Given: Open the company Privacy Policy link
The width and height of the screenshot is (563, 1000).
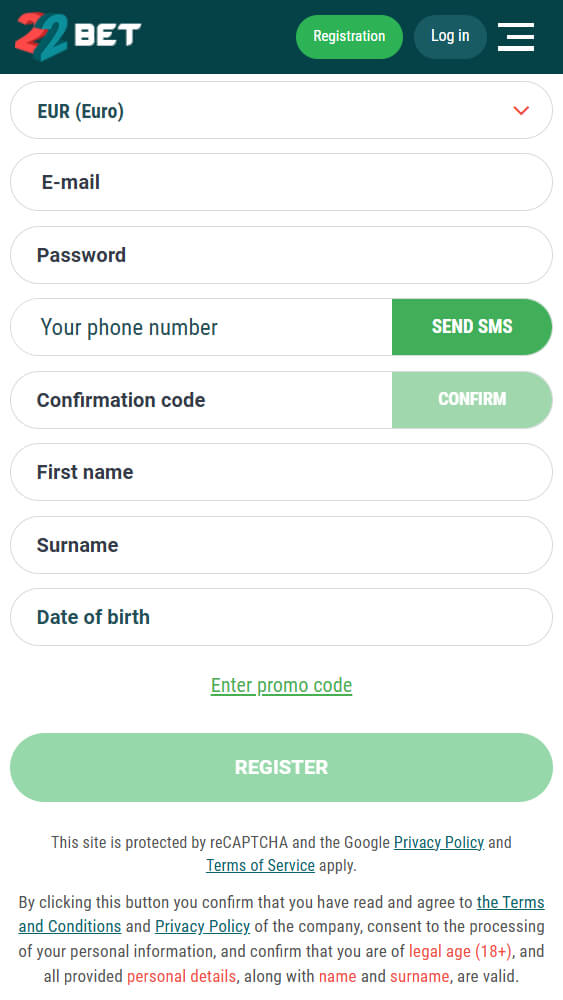Looking at the screenshot, I should (x=202, y=927).
